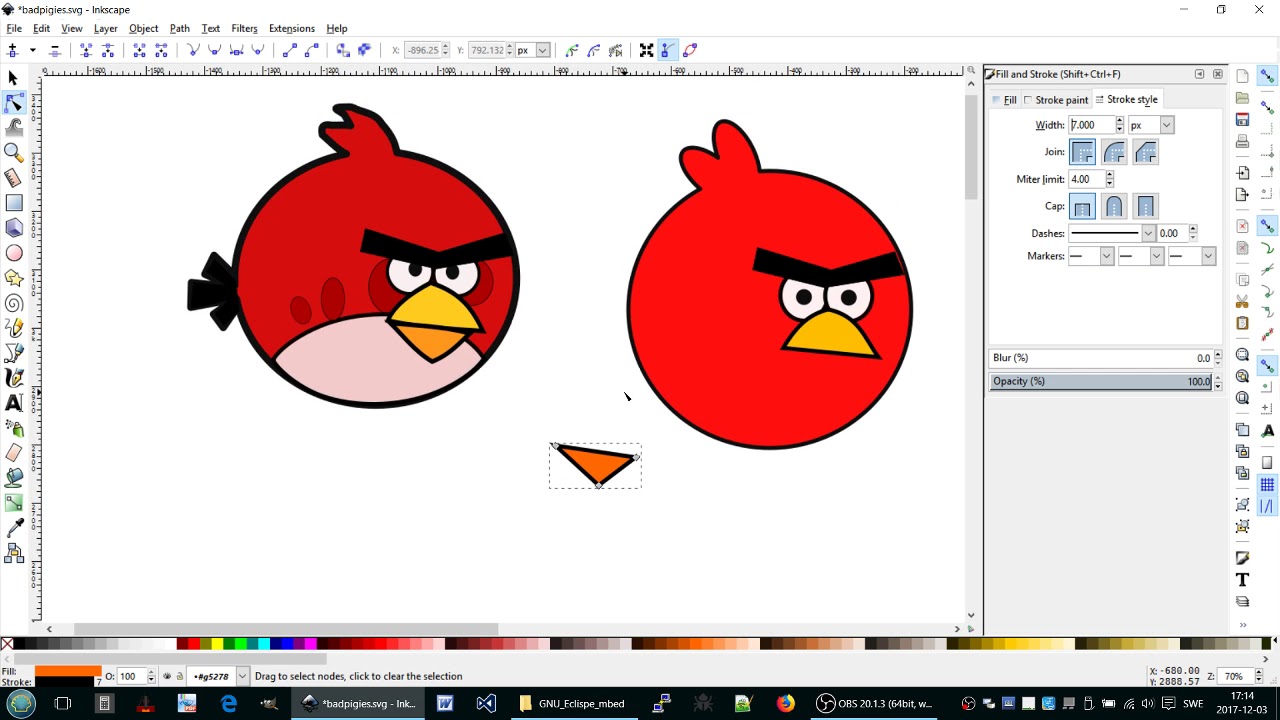Choose the square cap style
Screen dimensions: 1280x720
pyautogui.click(x=1146, y=206)
